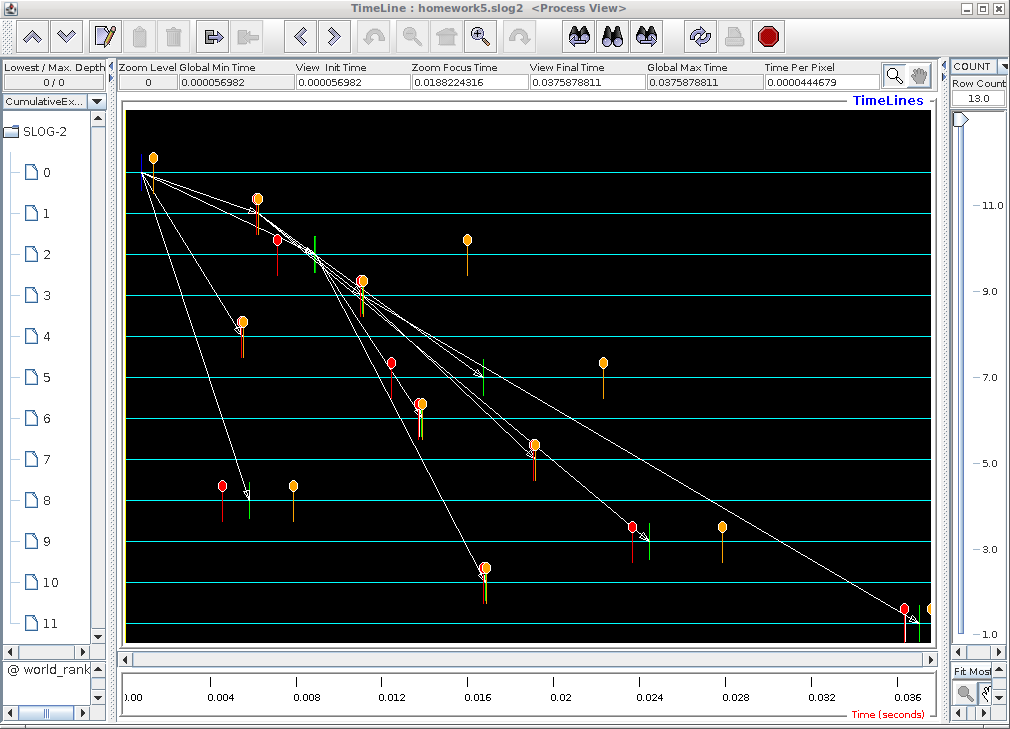Click the up arrow toolbar button
Viewport: 1010px width, 729px height.
click(33, 37)
